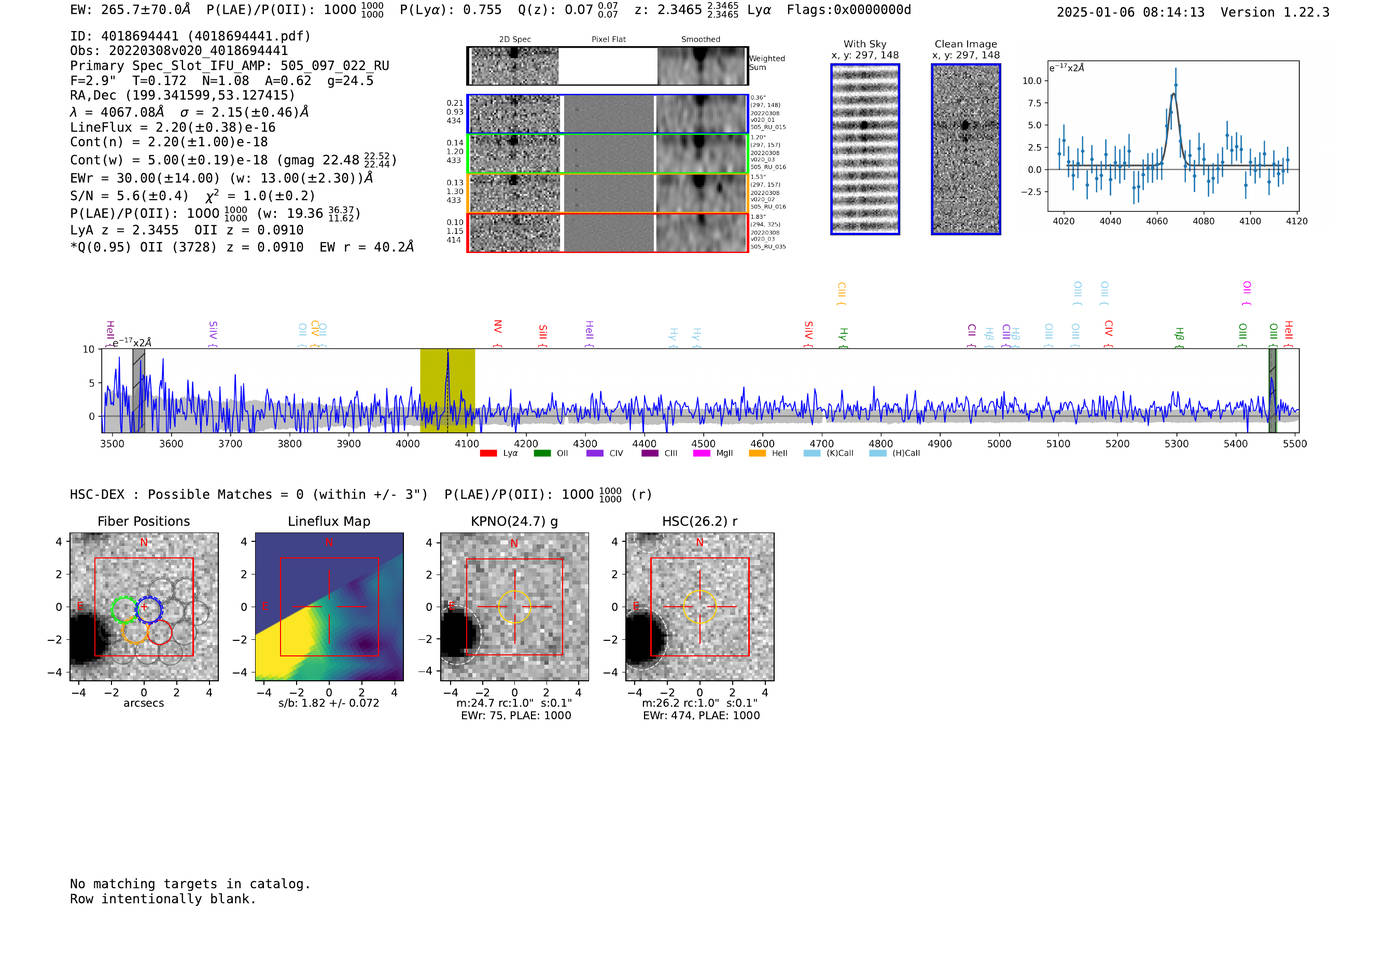Click the orange-bordered 2D spectrum row
The image size is (1400, 953).
607,193
